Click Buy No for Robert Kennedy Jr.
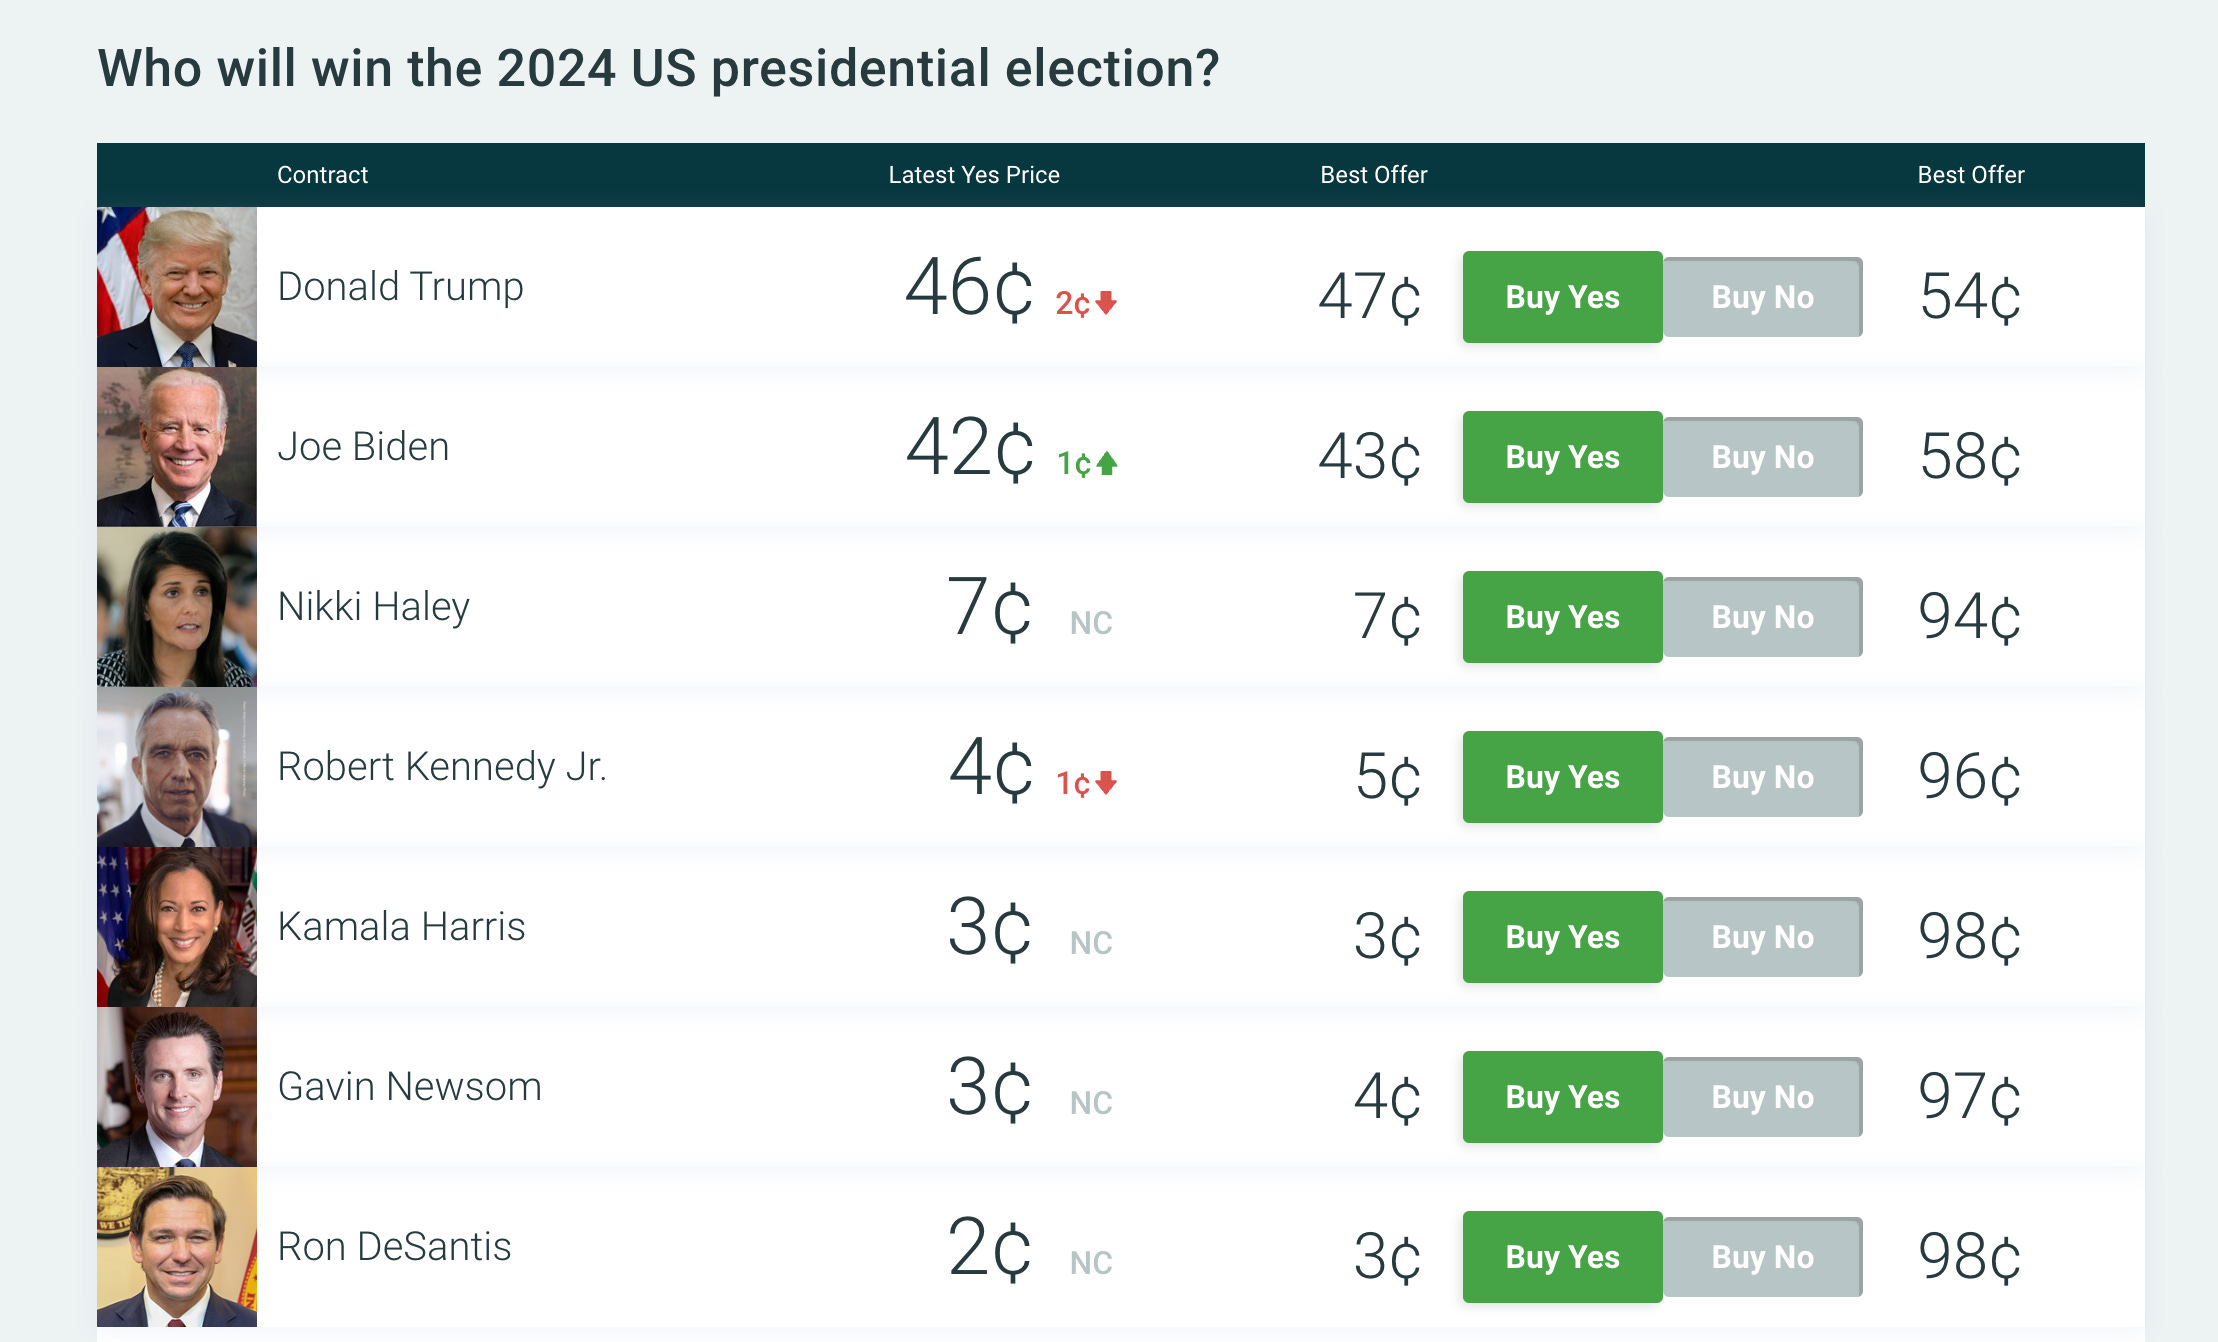Viewport: 2218px width, 1342px height. [1762, 777]
